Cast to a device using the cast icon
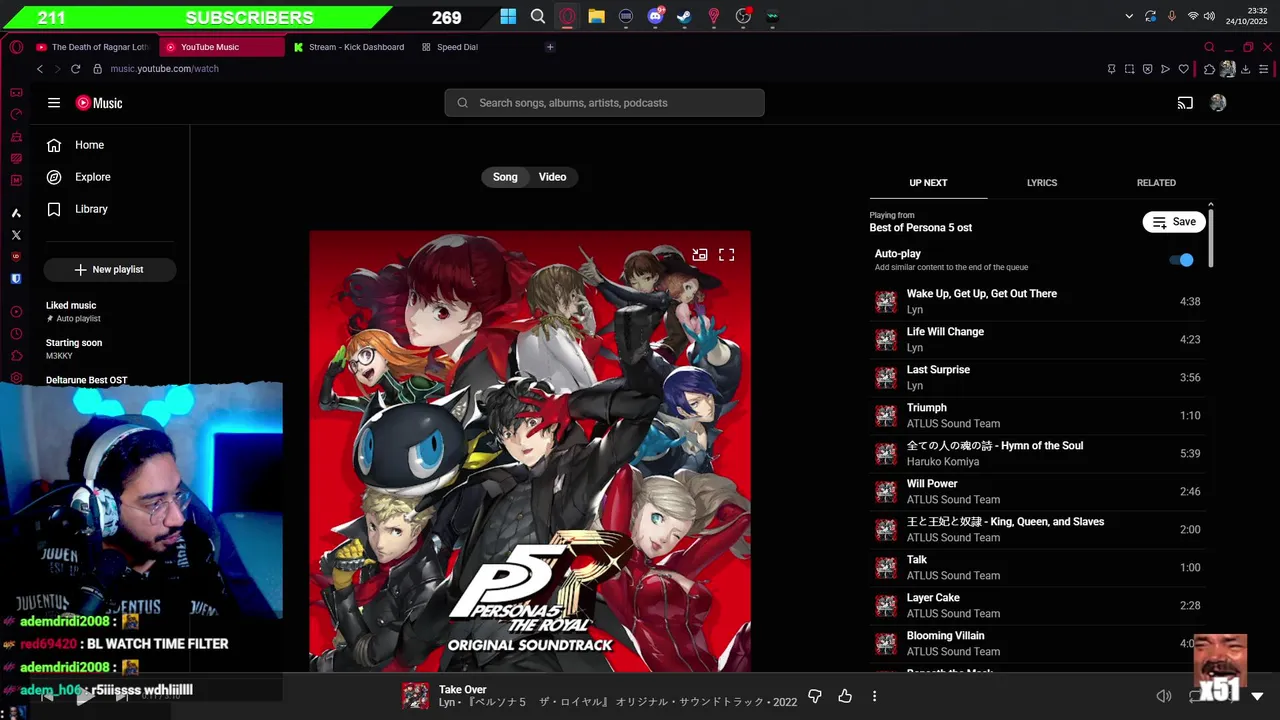 1185,103
